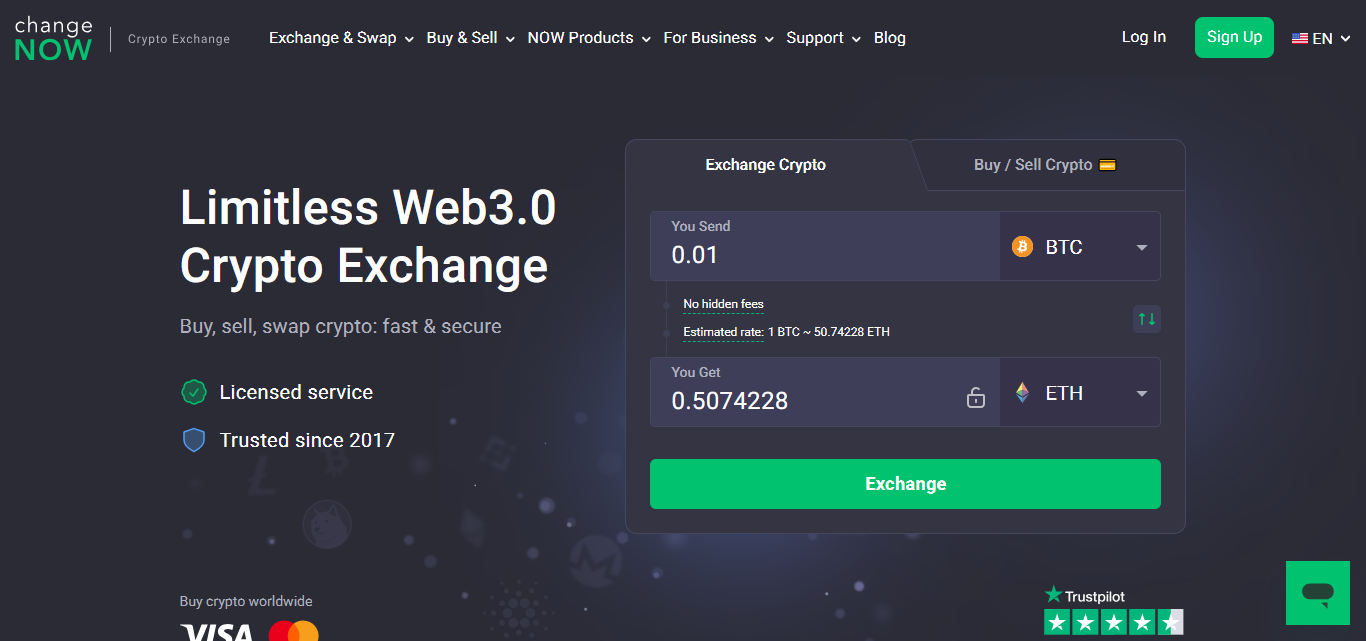The width and height of the screenshot is (1366, 641).
Task: Click the Licensed service checkmark badge
Action: (x=193, y=392)
